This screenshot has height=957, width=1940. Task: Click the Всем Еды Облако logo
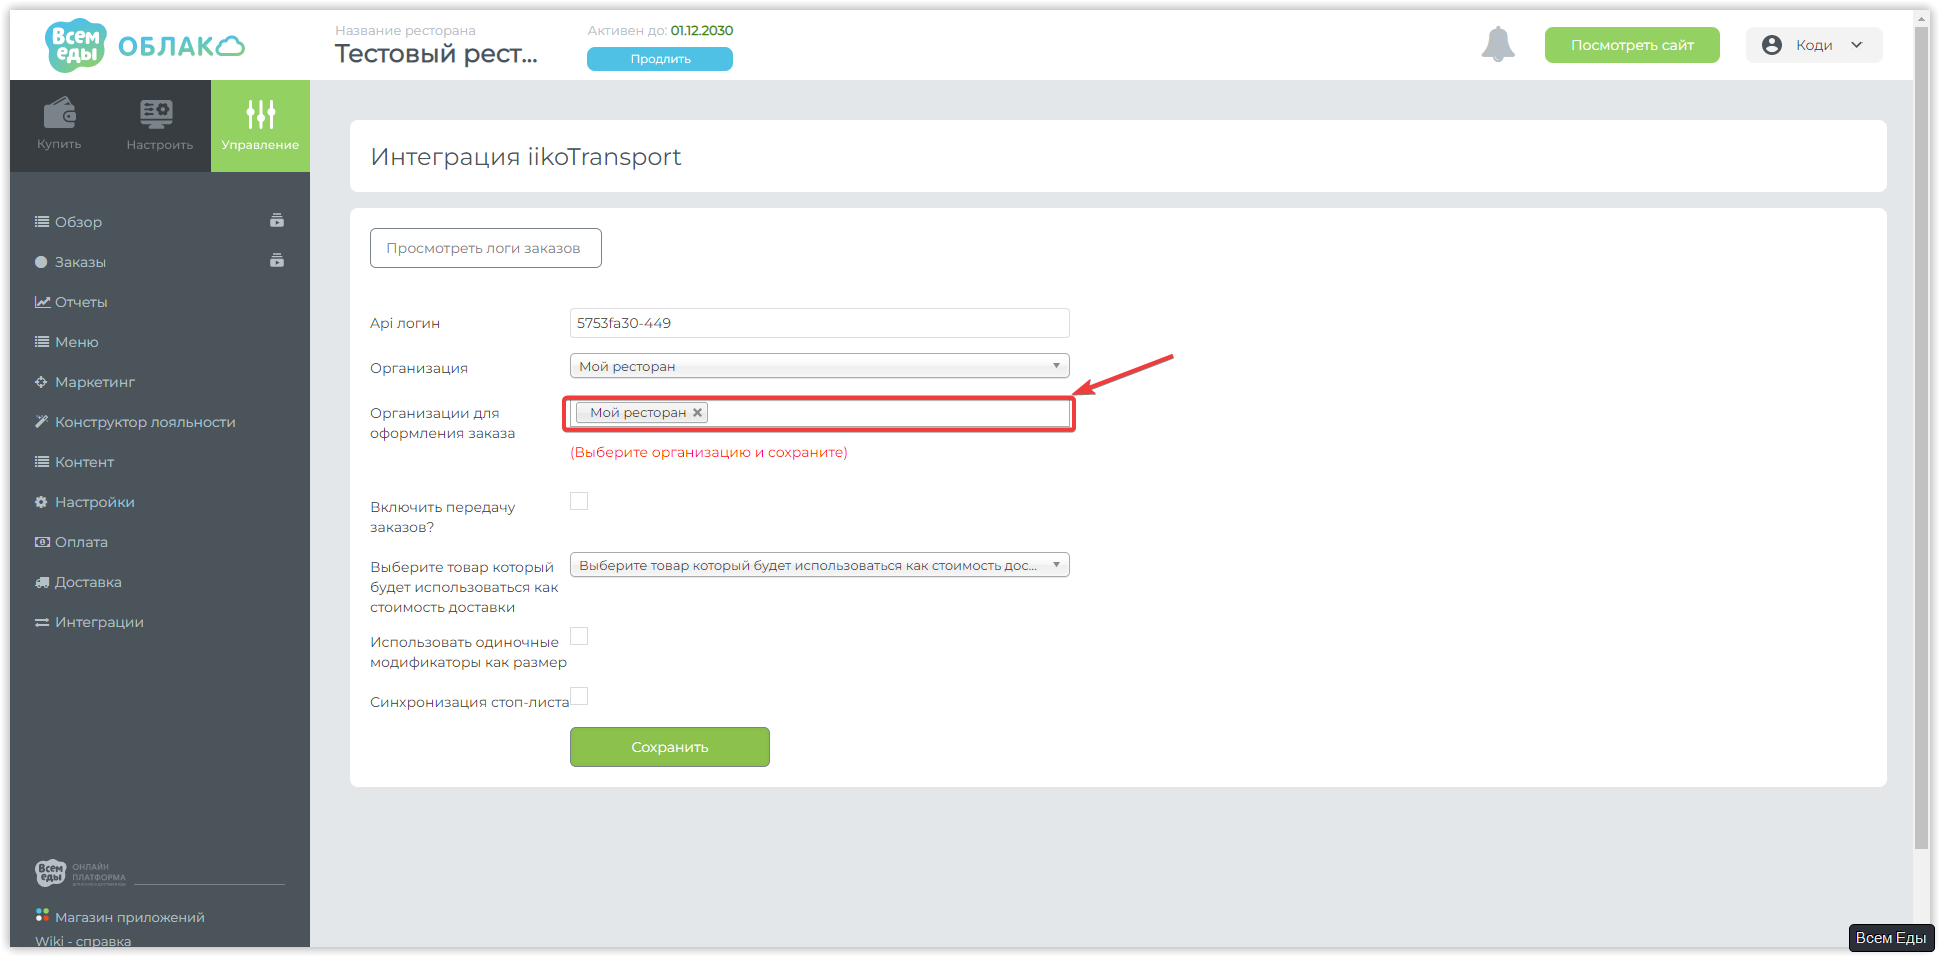[145, 46]
